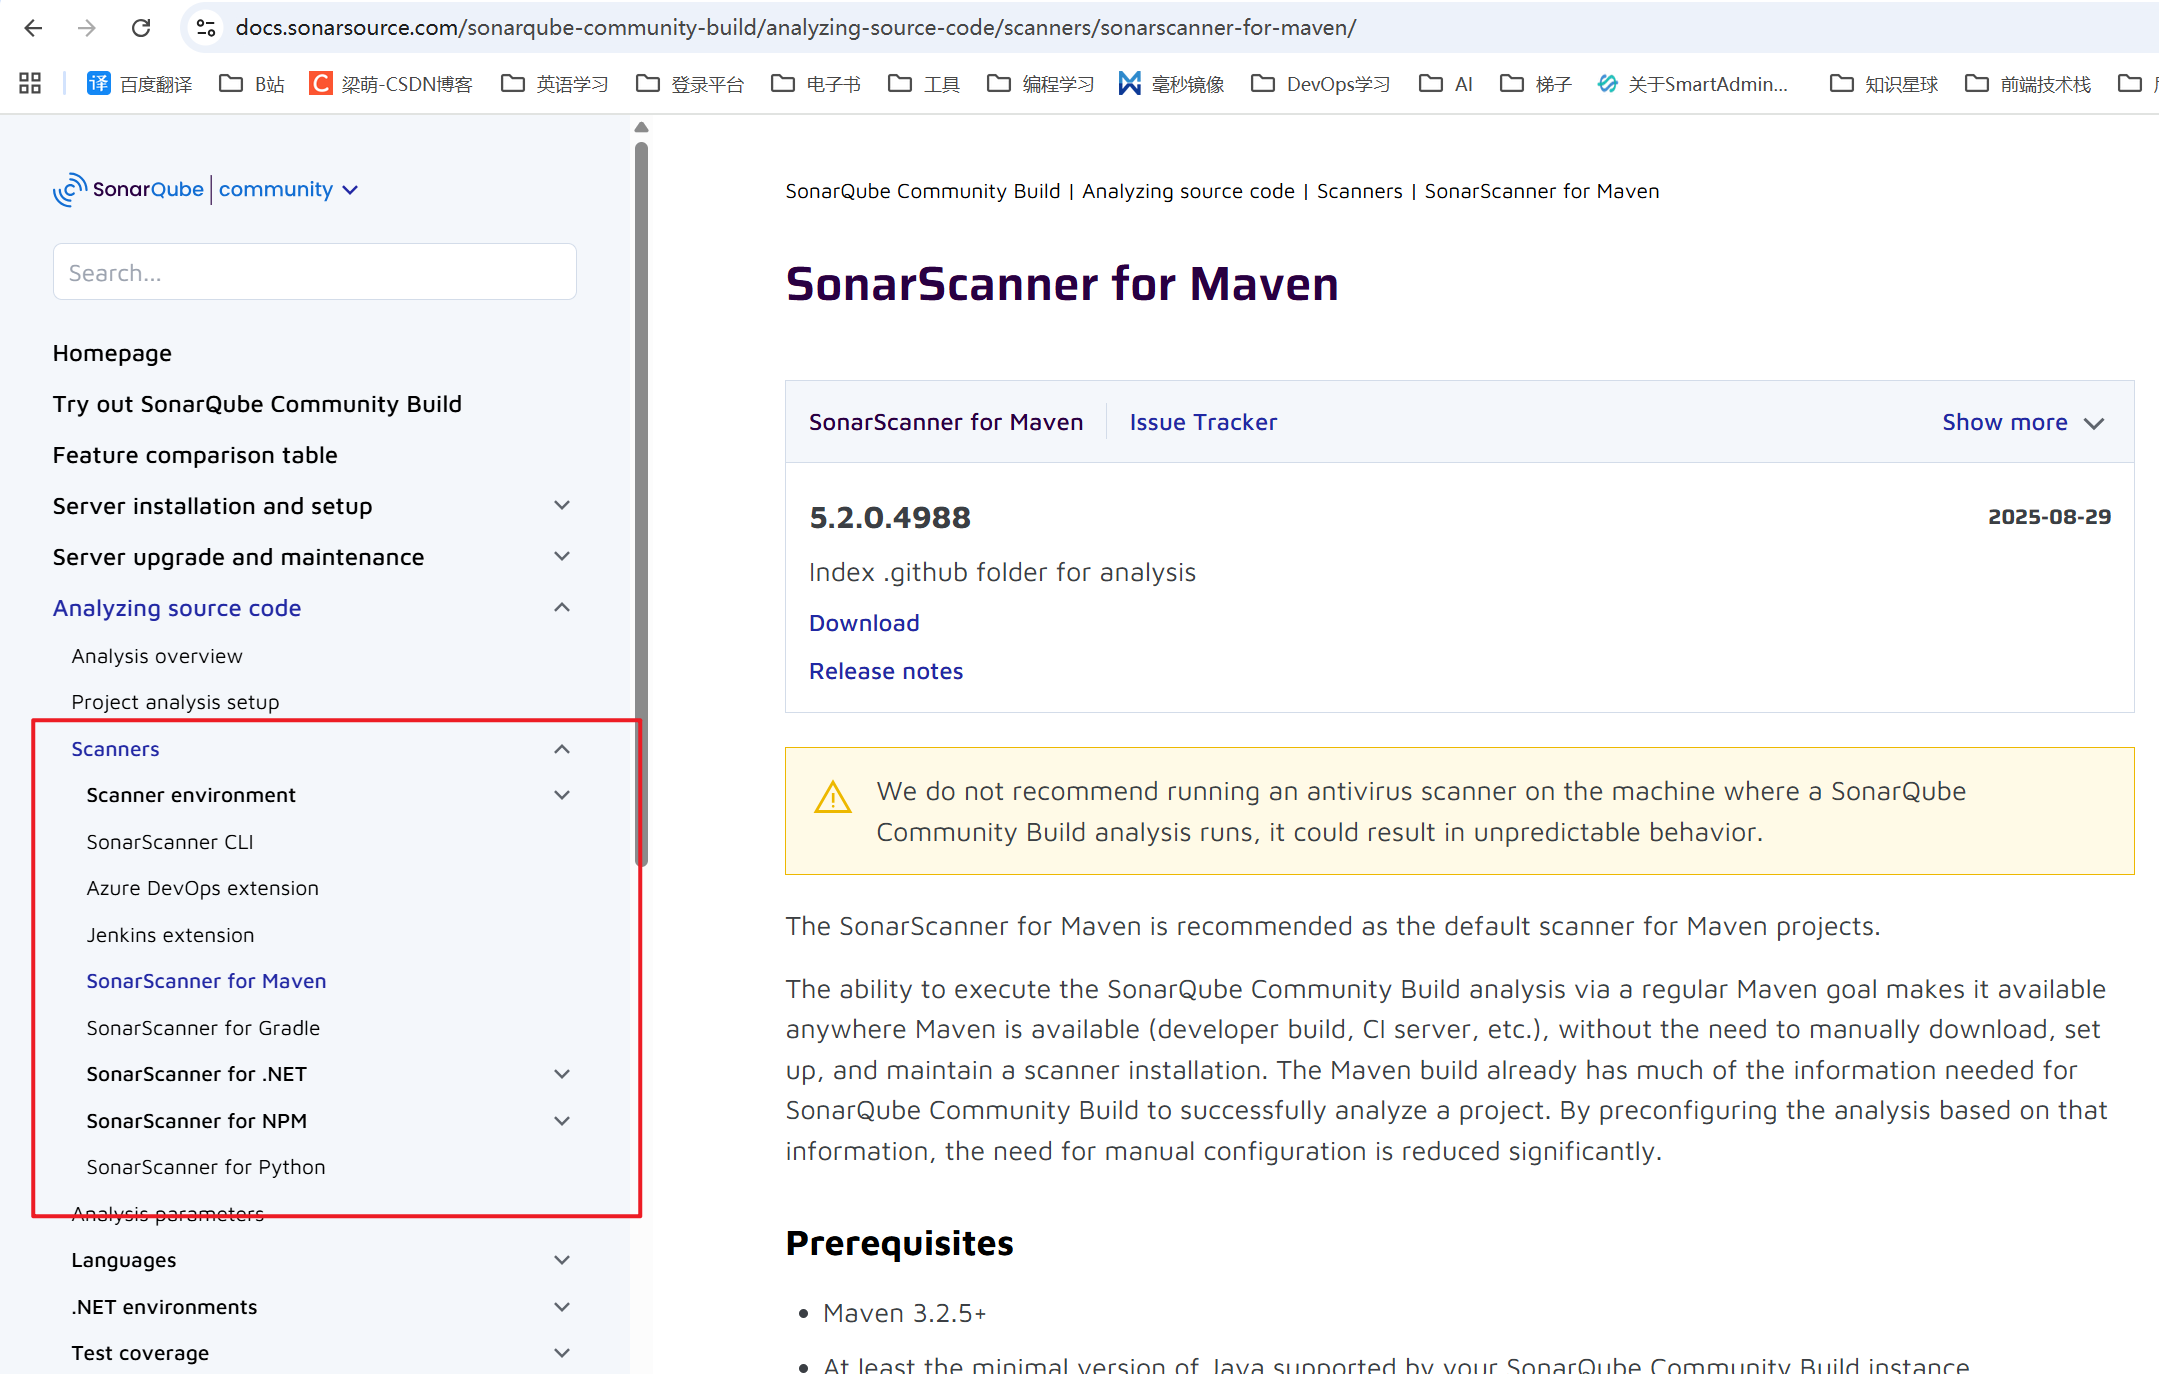Open SonarScanner CLI page

170,842
